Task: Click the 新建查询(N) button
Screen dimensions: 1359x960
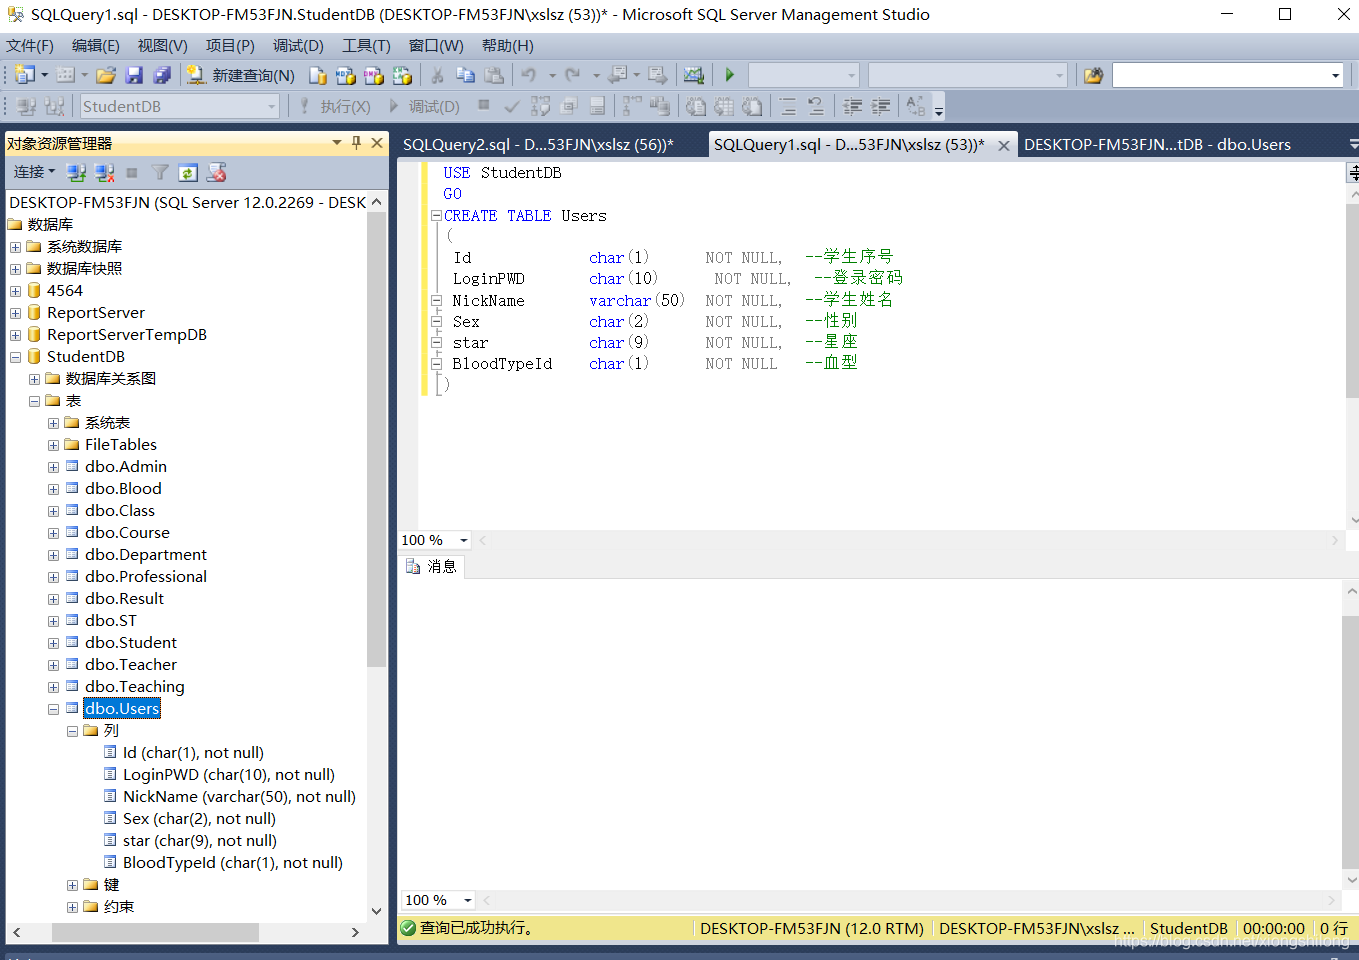Action: tap(241, 75)
